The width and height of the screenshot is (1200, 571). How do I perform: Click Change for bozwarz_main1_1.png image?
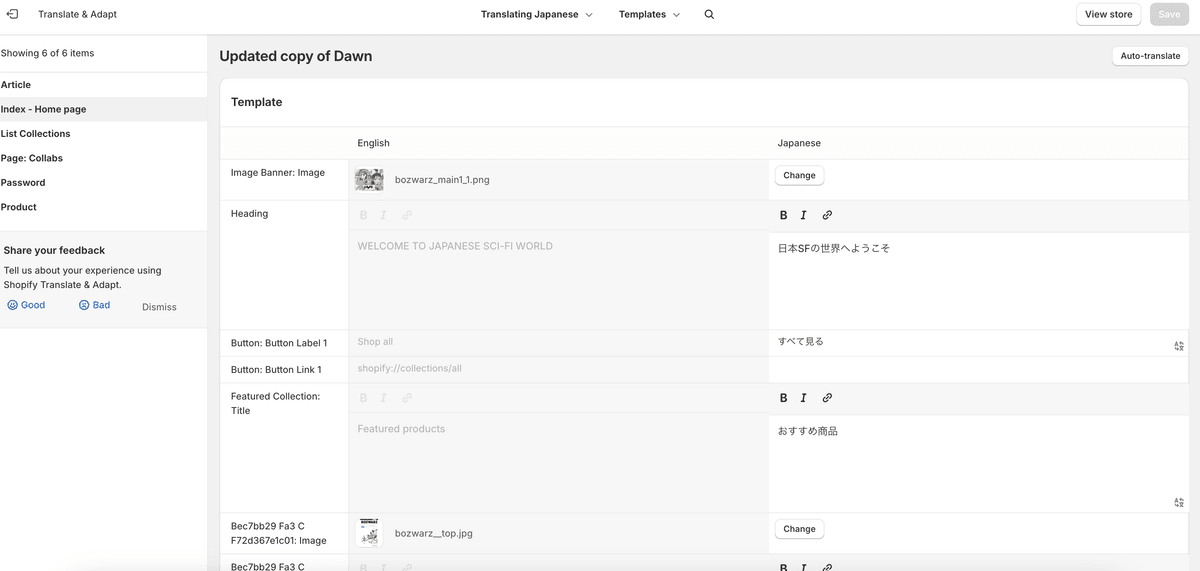(799, 175)
